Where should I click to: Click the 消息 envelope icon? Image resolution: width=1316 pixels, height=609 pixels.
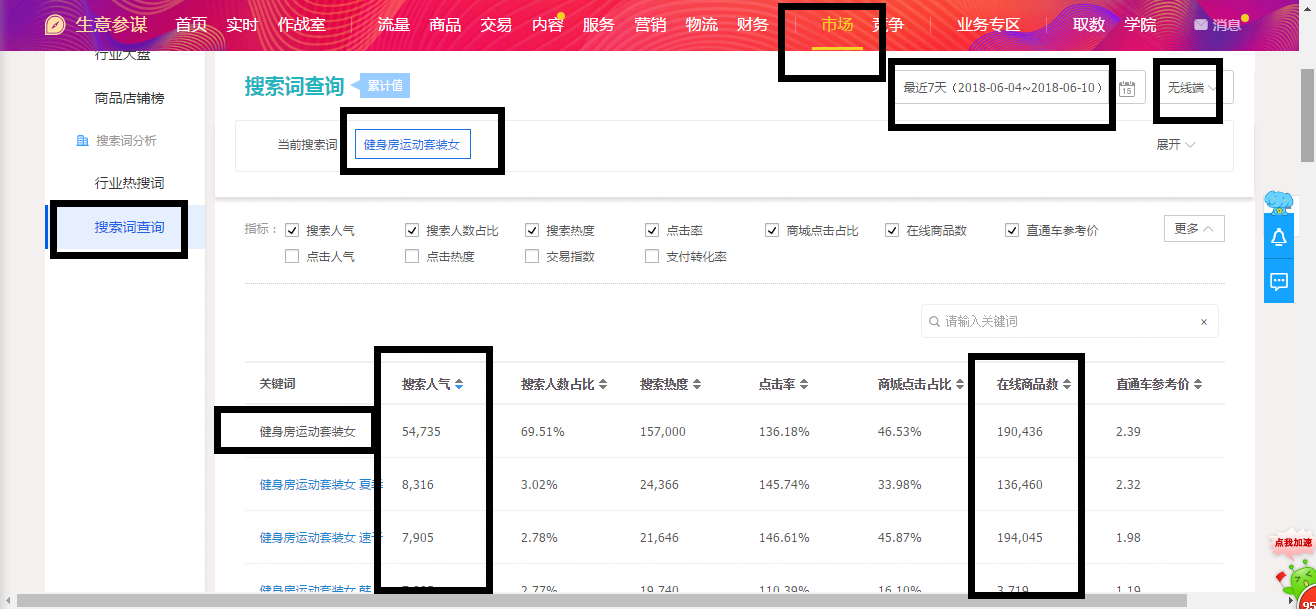pos(1200,25)
